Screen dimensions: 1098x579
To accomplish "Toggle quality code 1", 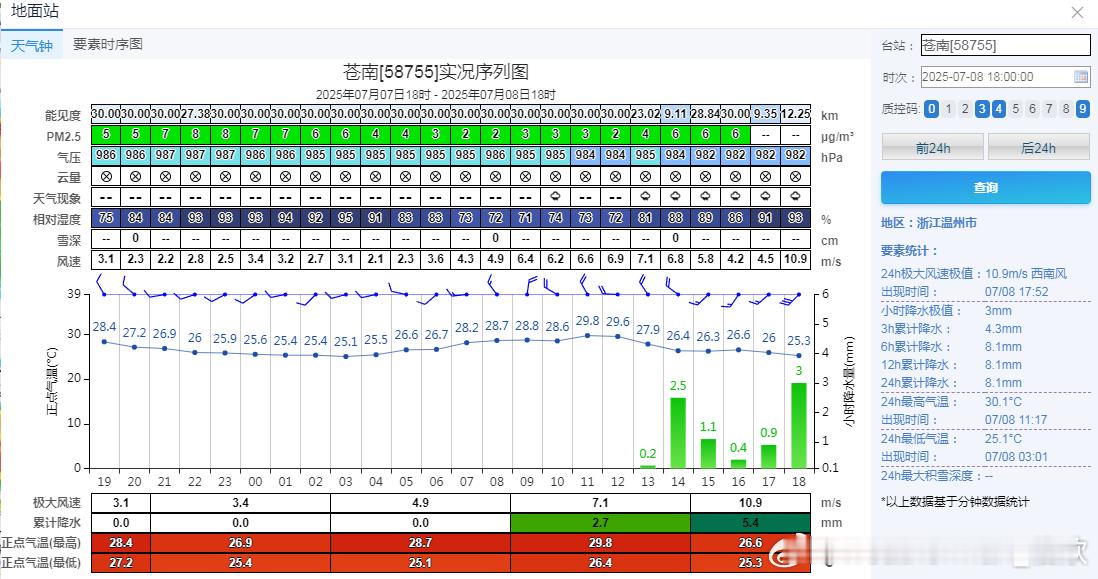I will [x=948, y=109].
